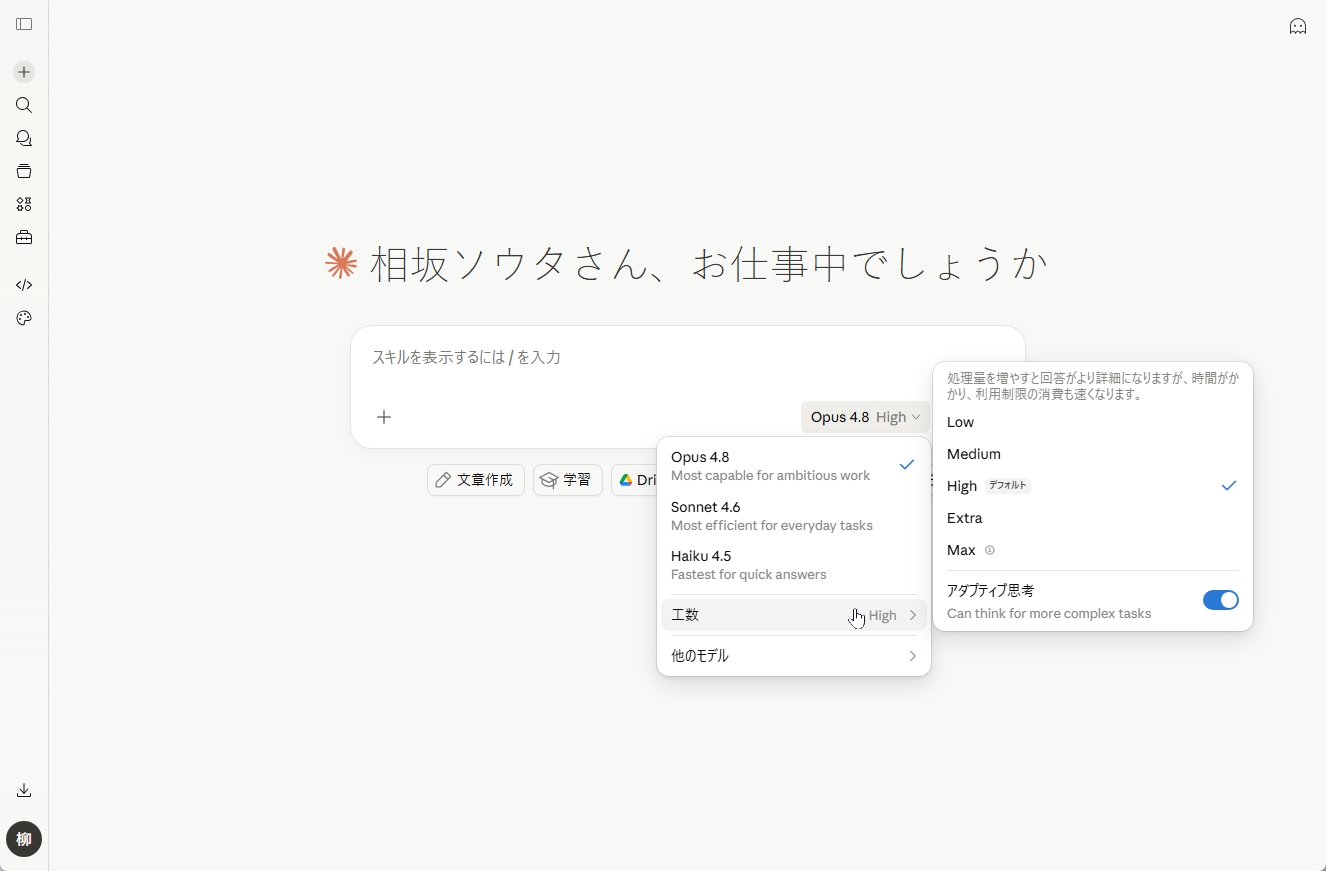The height and width of the screenshot is (871, 1326).
Task: Open the Opus 4.8 High model selector
Action: click(x=865, y=417)
